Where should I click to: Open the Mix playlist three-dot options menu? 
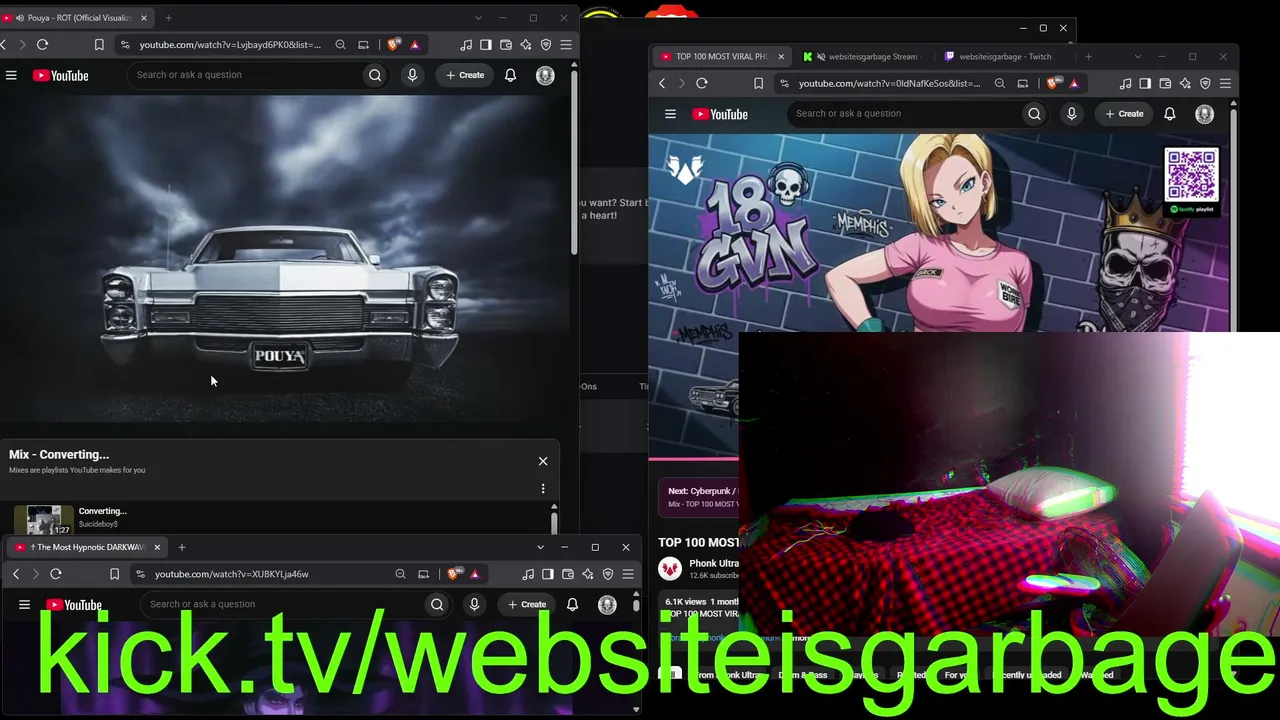[543, 489]
